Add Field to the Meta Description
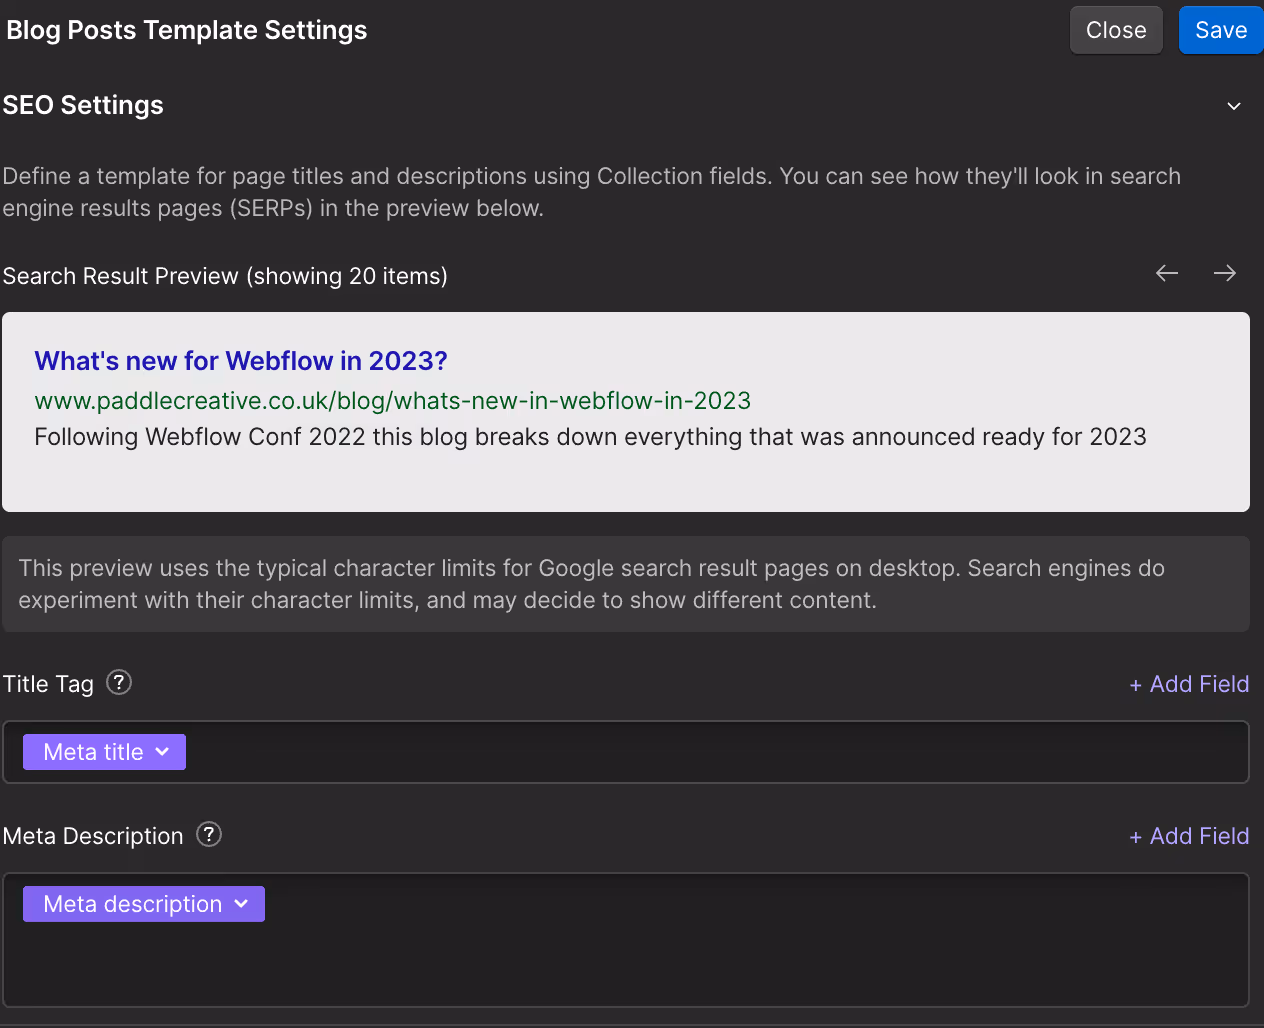 click(x=1189, y=836)
